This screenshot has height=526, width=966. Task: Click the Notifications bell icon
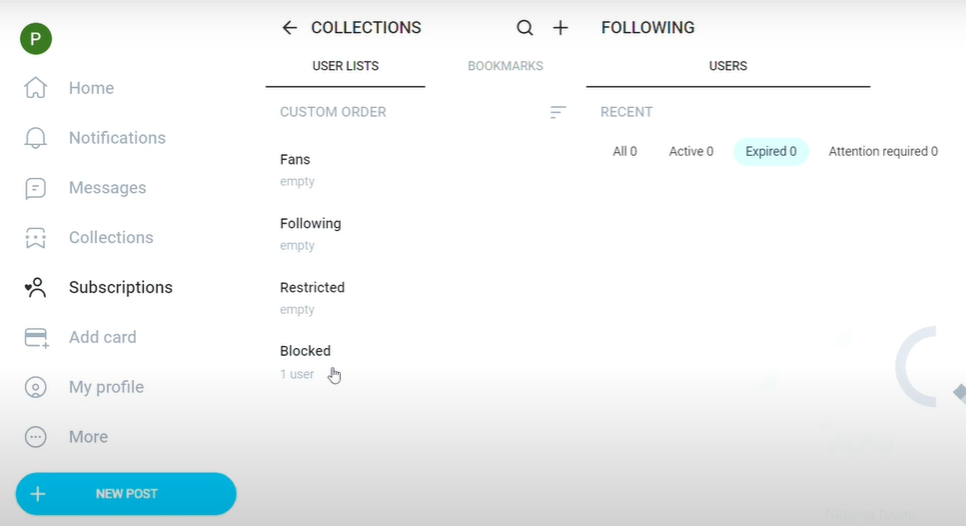point(36,137)
